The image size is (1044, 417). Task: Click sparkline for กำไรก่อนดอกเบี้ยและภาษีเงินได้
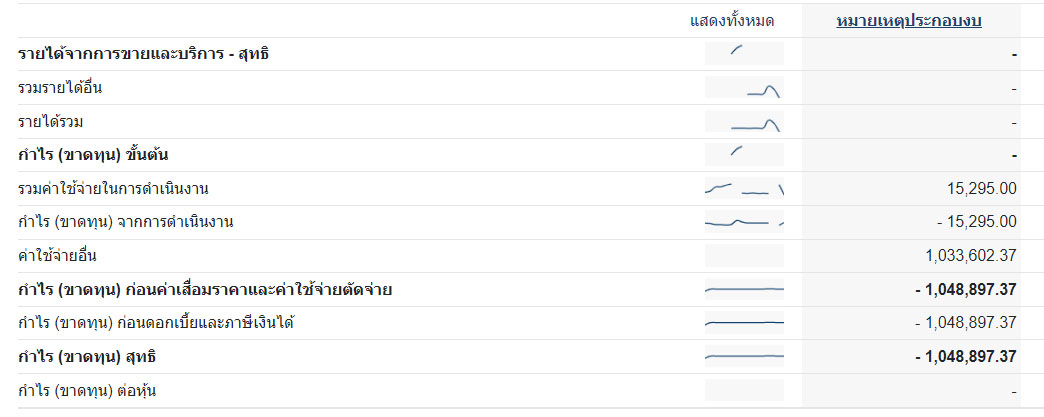(x=744, y=323)
